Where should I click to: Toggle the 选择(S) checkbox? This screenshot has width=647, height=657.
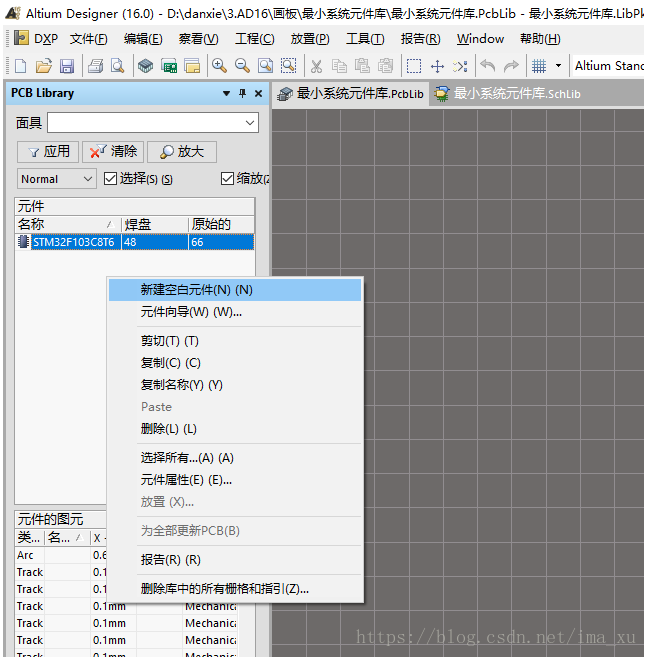point(111,179)
